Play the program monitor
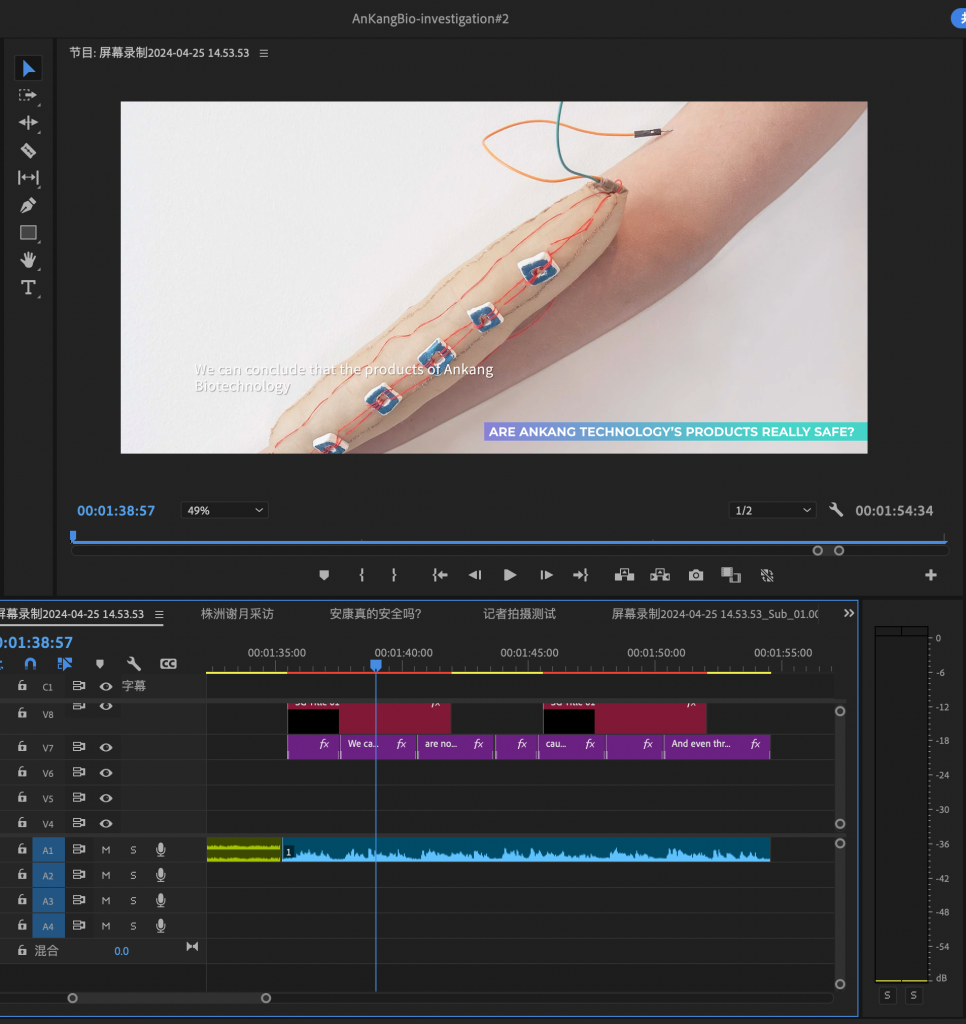This screenshot has width=966, height=1024. pos(510,575)
